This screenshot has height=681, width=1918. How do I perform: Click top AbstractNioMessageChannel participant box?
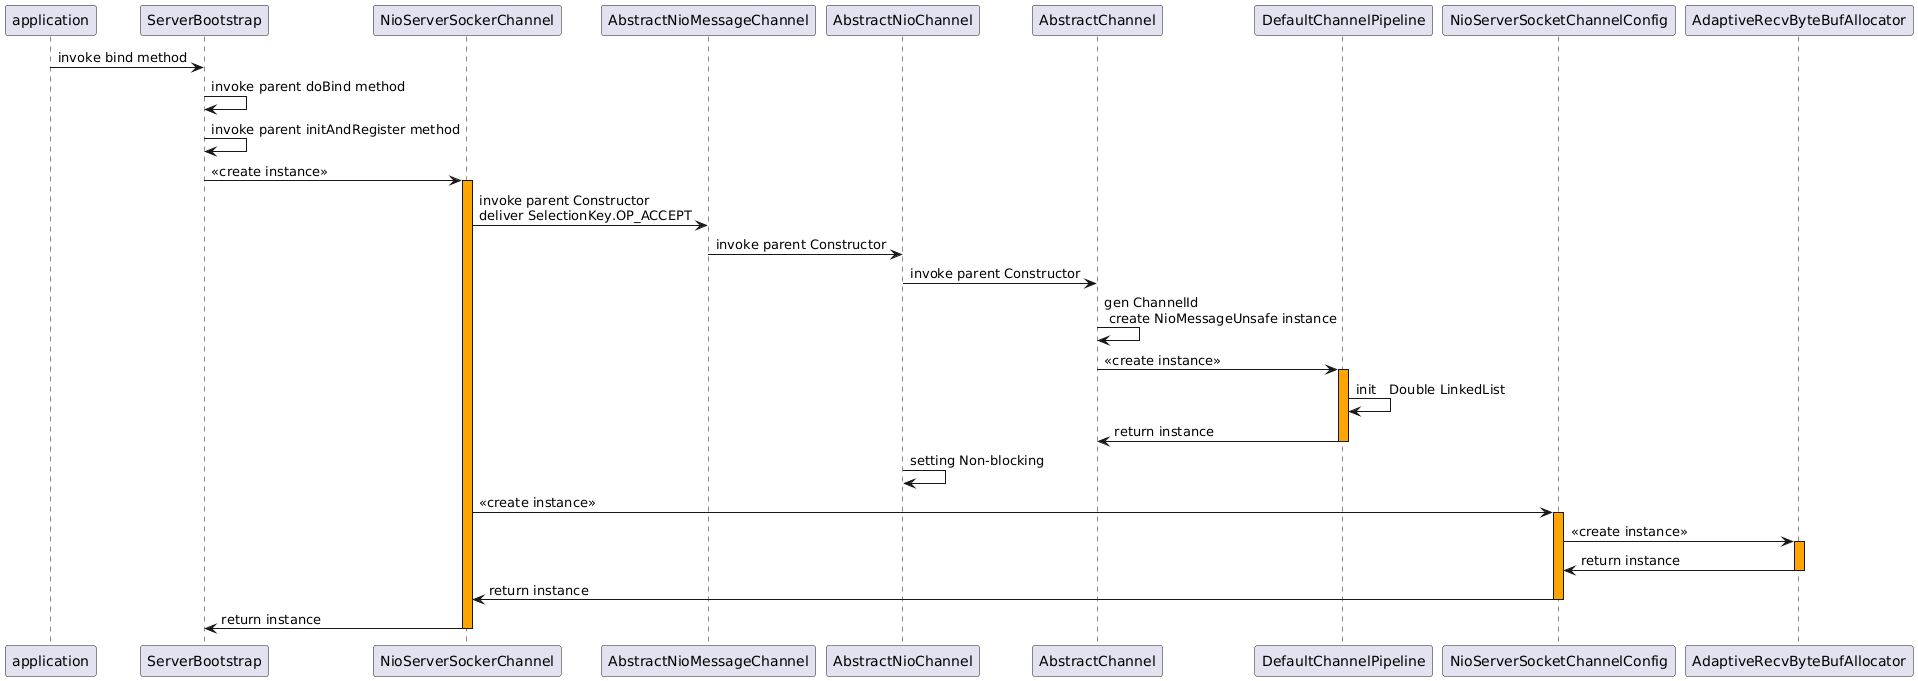coord(708,20)
